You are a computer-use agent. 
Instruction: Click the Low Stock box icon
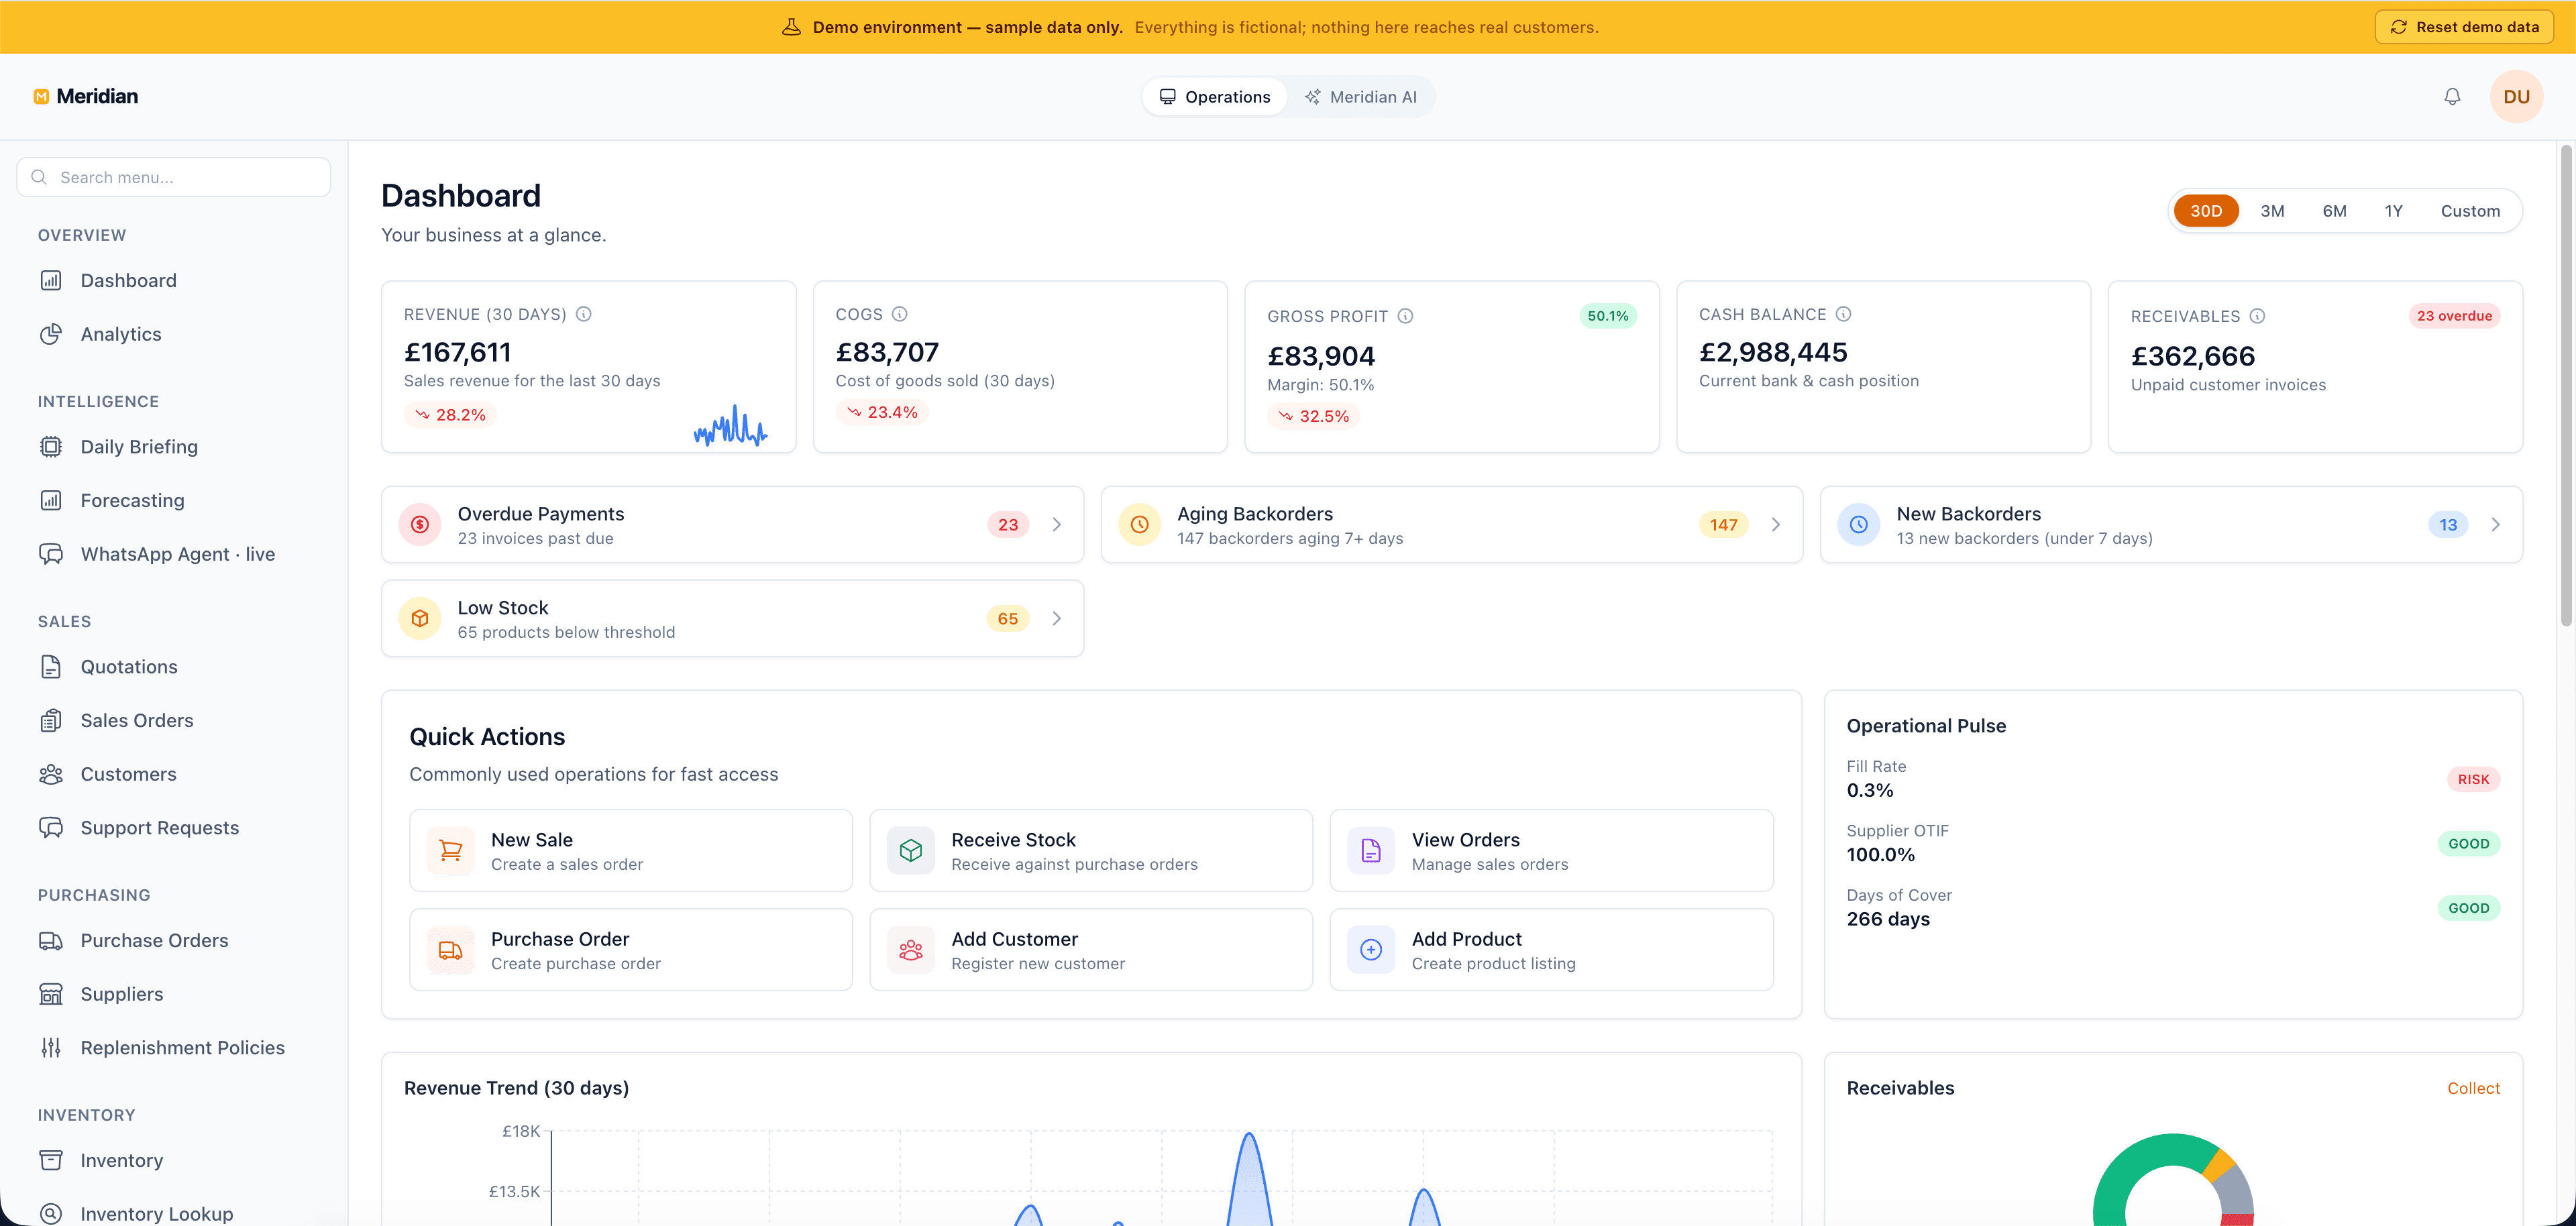coord(420,618)
